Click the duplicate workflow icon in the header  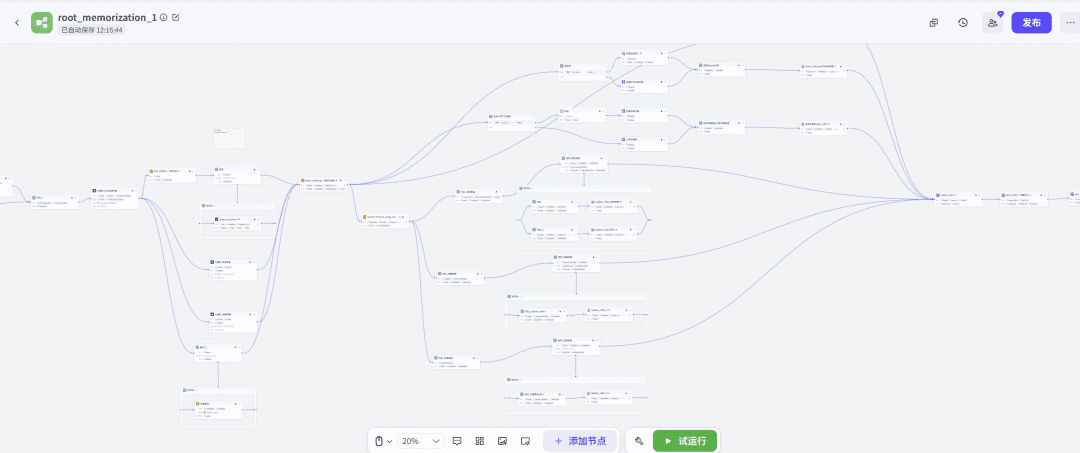tap(933, 22)
